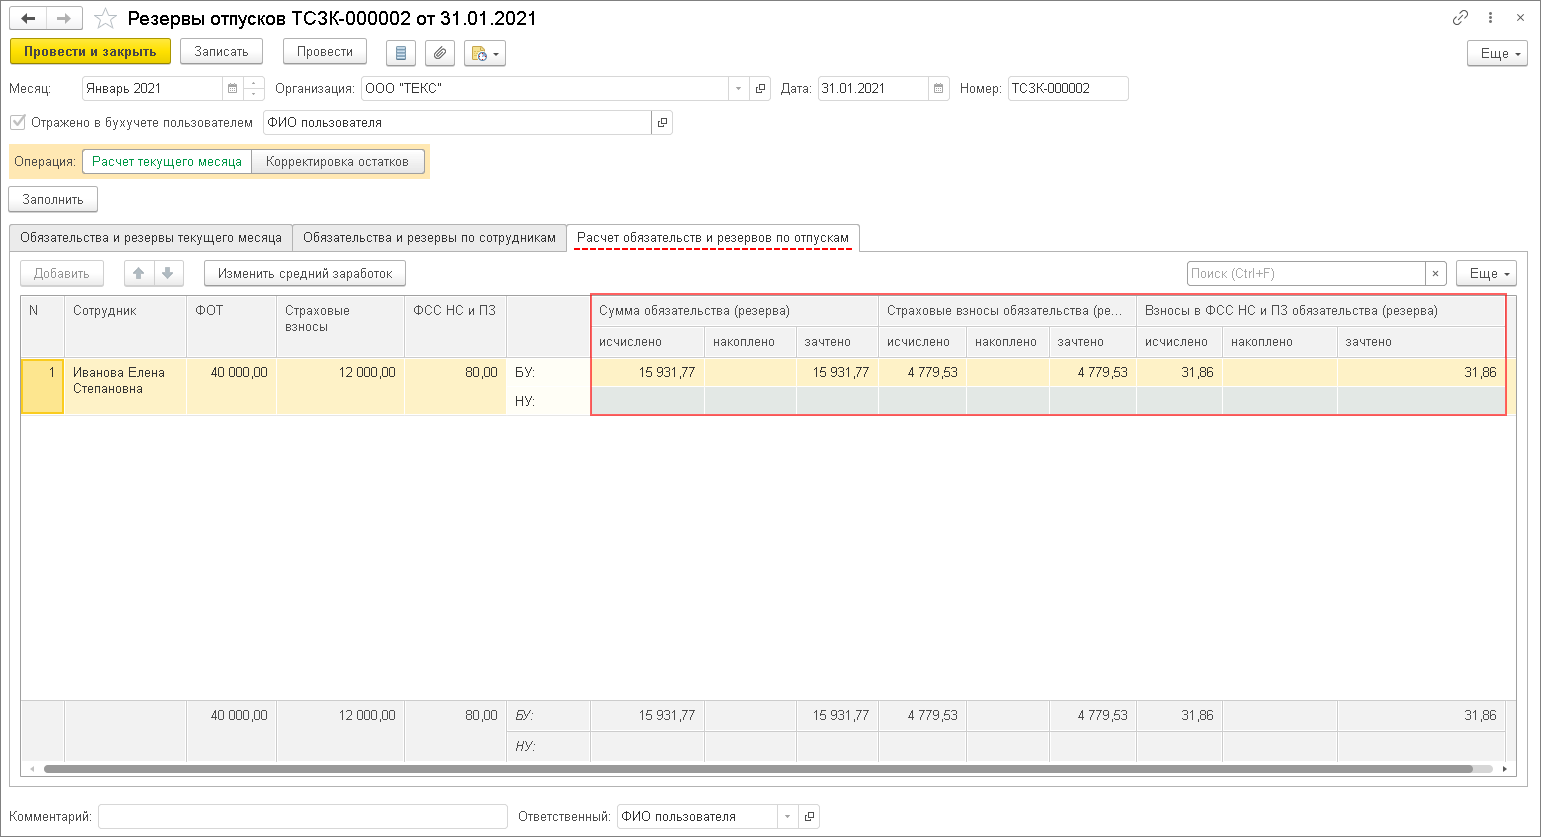Click the Номер field ТСЗК-000002
The width and height of the screenshot is (1541, 837).
click(1068, 89)
